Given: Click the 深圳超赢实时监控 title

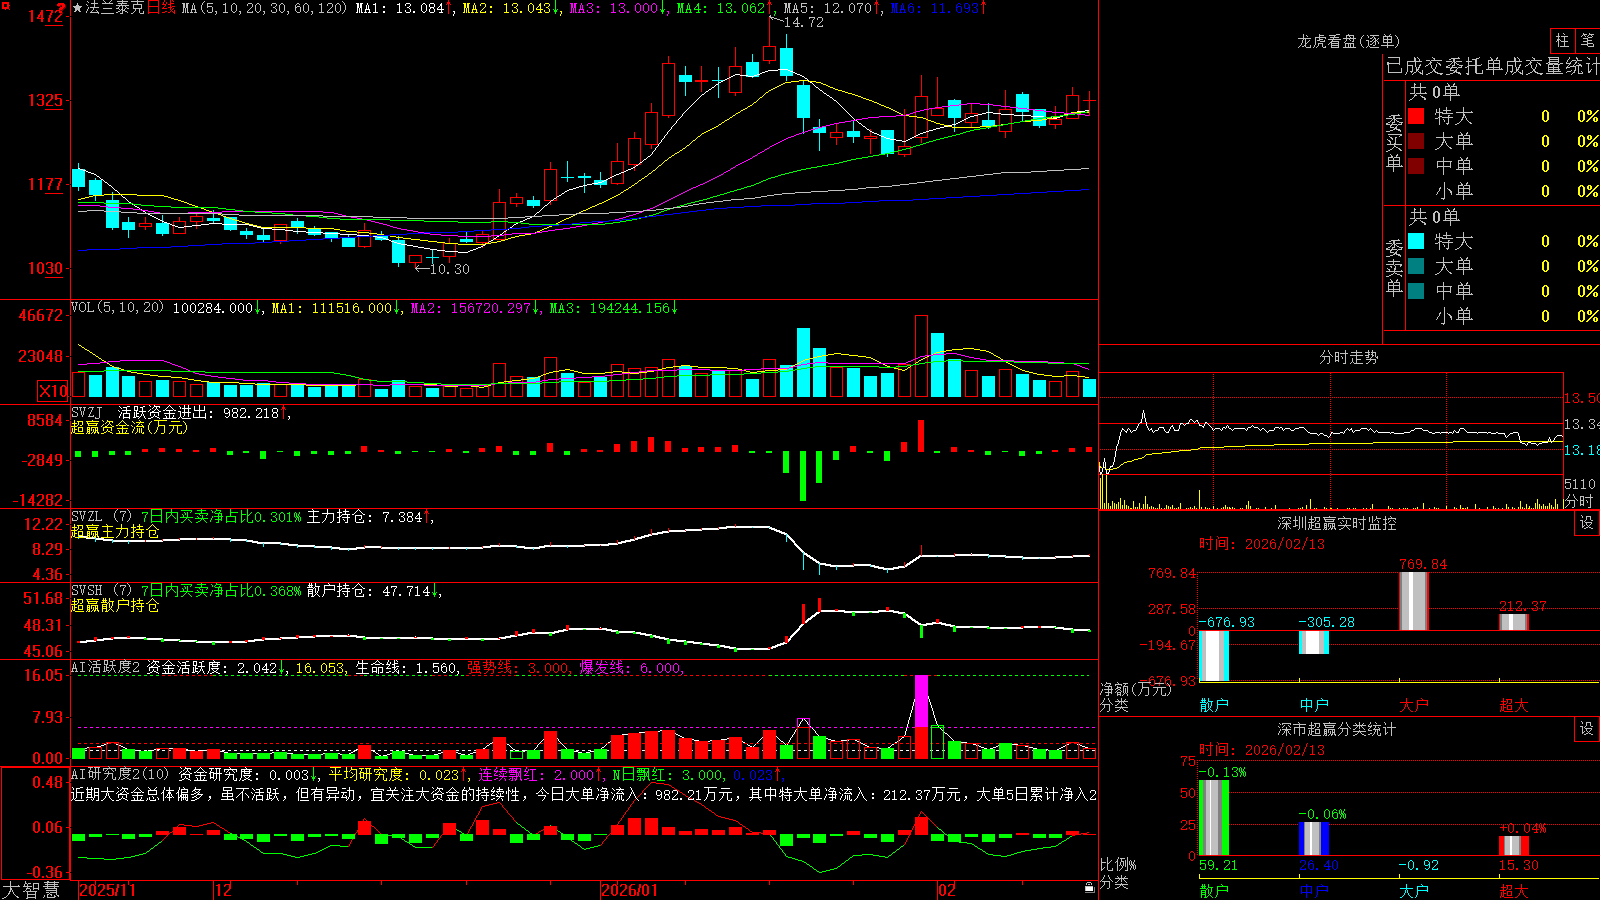Looking at the screenshot, I should coord(1336,523).
